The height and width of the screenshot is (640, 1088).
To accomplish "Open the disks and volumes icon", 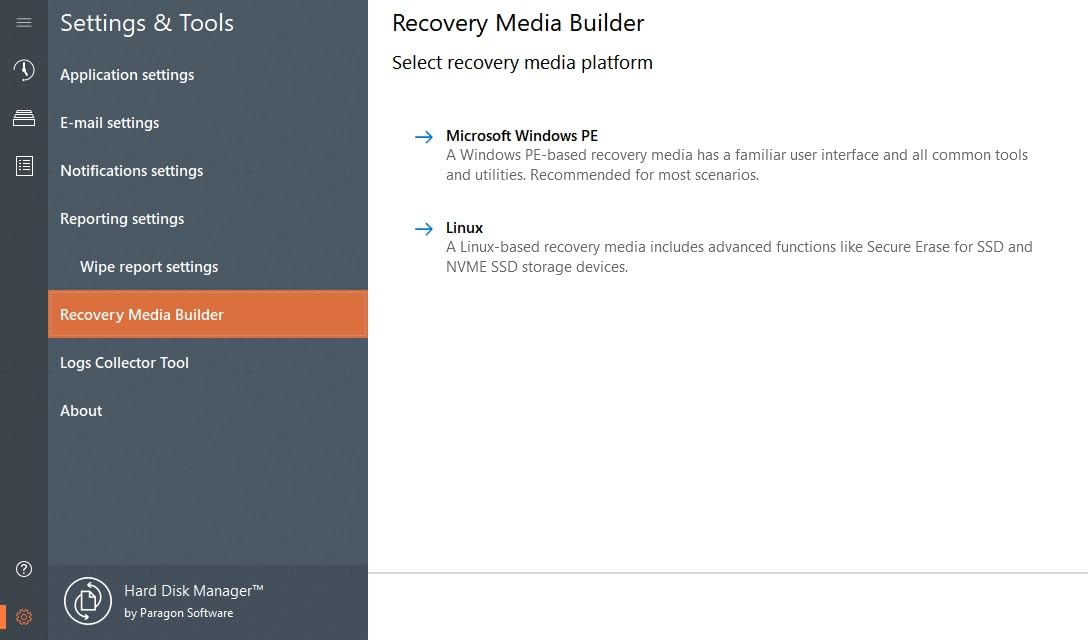I will click(x=24, y=118).
